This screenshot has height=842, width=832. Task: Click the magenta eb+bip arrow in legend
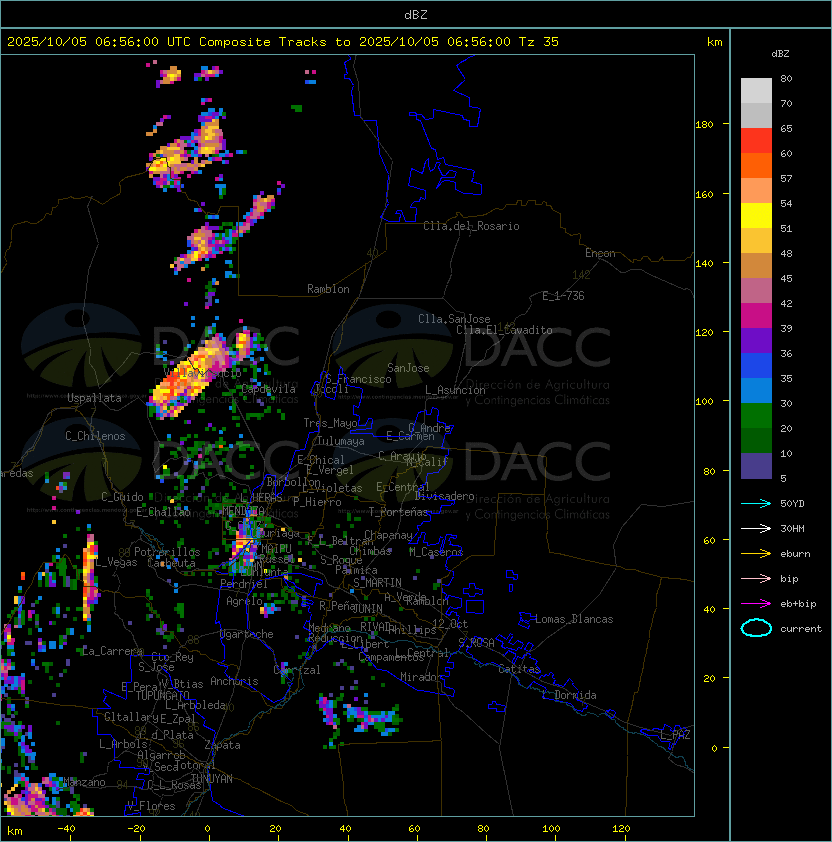click(x=756, y=604)
